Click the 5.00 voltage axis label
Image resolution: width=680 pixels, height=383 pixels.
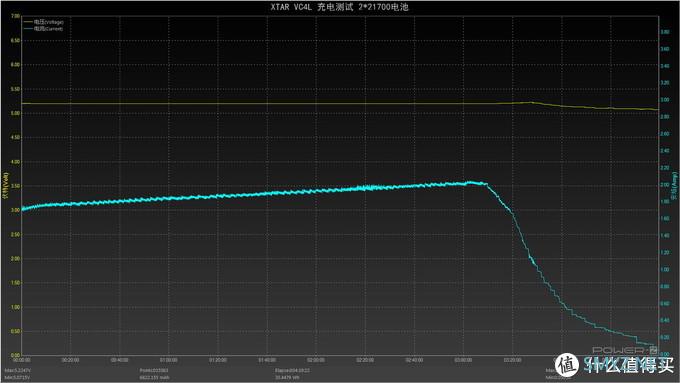[x=15, y=113]
